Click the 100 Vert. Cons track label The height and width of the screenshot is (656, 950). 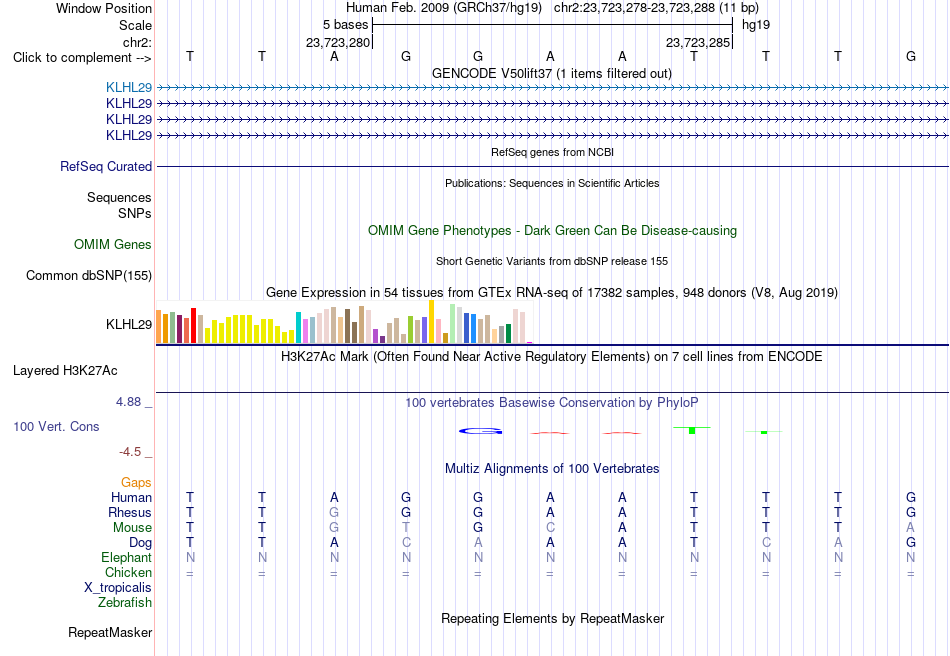point(56,427)
